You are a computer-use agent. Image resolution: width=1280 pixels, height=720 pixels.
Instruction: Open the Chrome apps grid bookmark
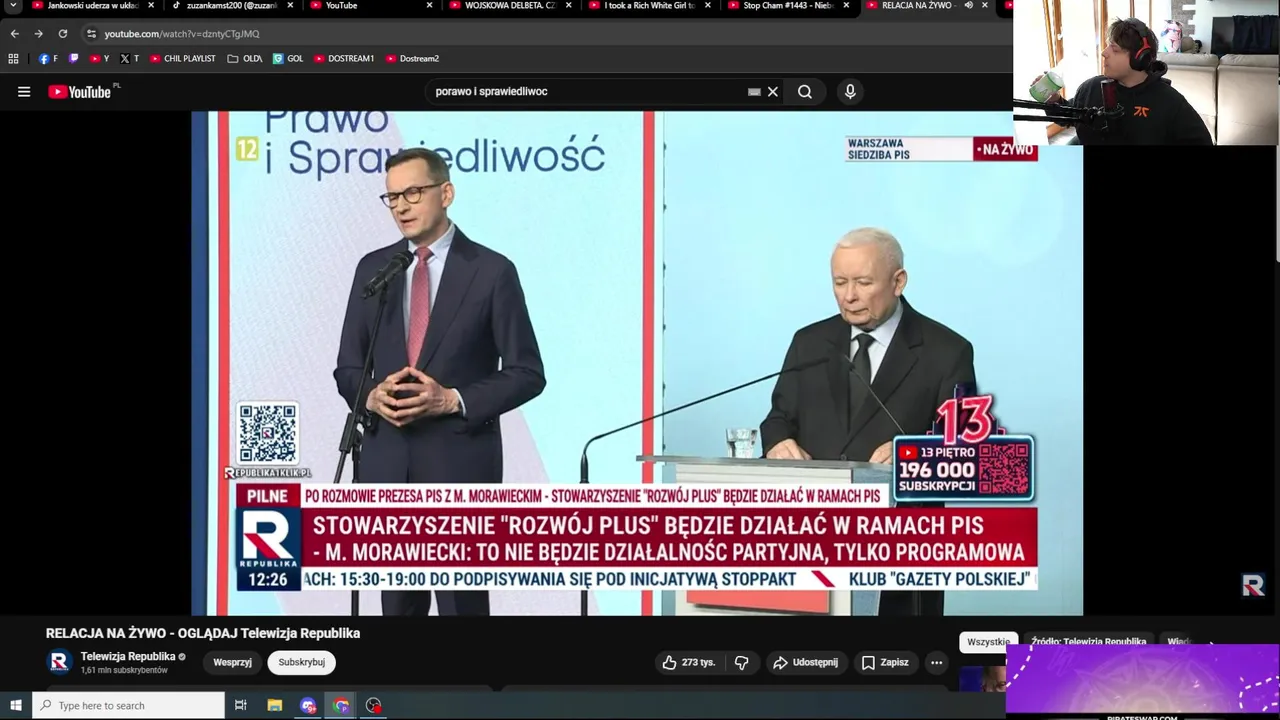coord(14,59)
